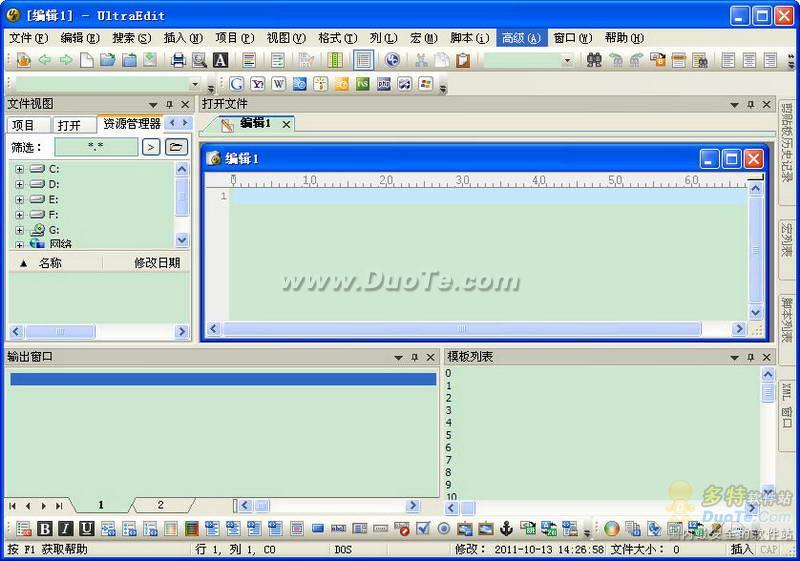Open the 格式(T) menu

(337, 38)
